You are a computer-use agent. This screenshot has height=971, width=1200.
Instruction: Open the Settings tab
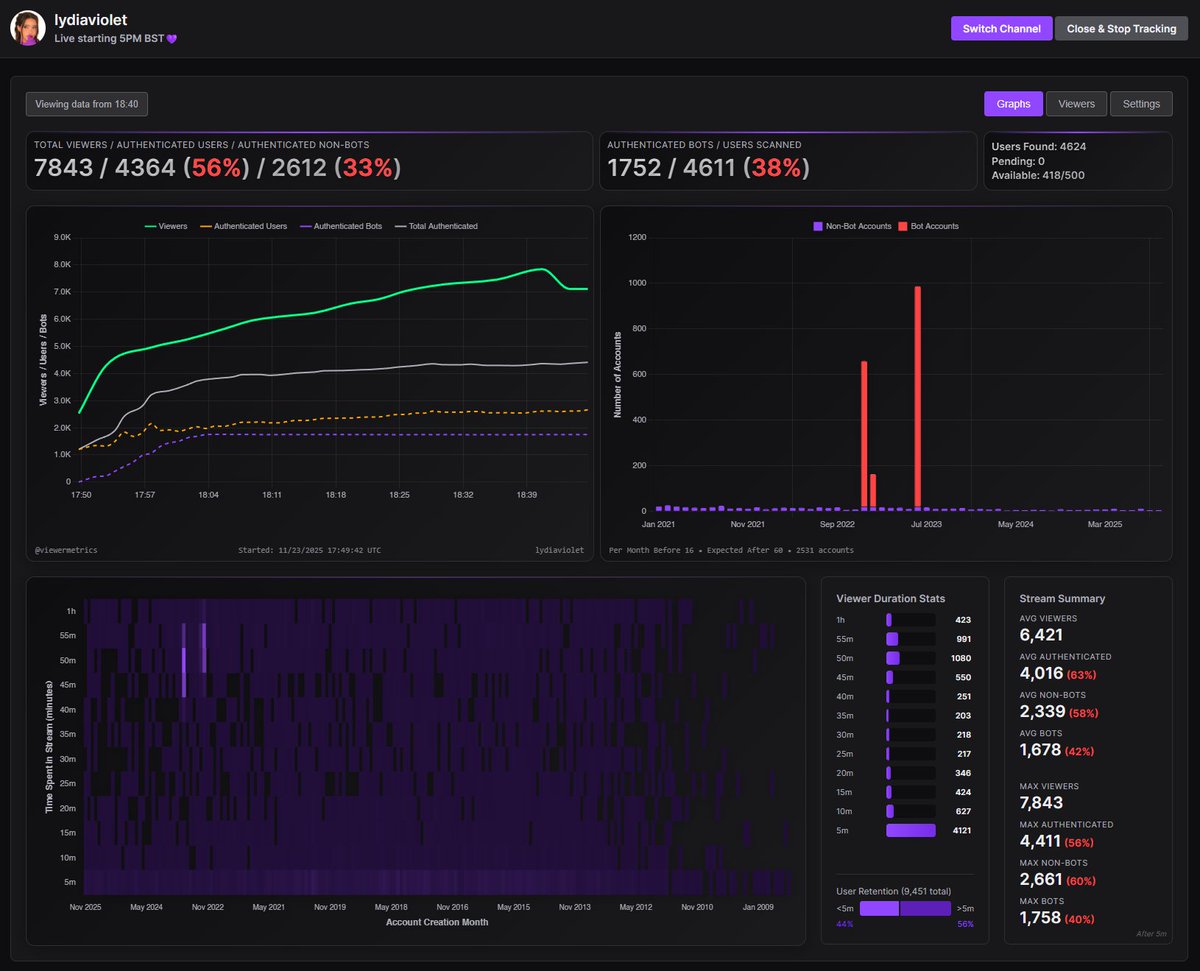point(1140,103)
